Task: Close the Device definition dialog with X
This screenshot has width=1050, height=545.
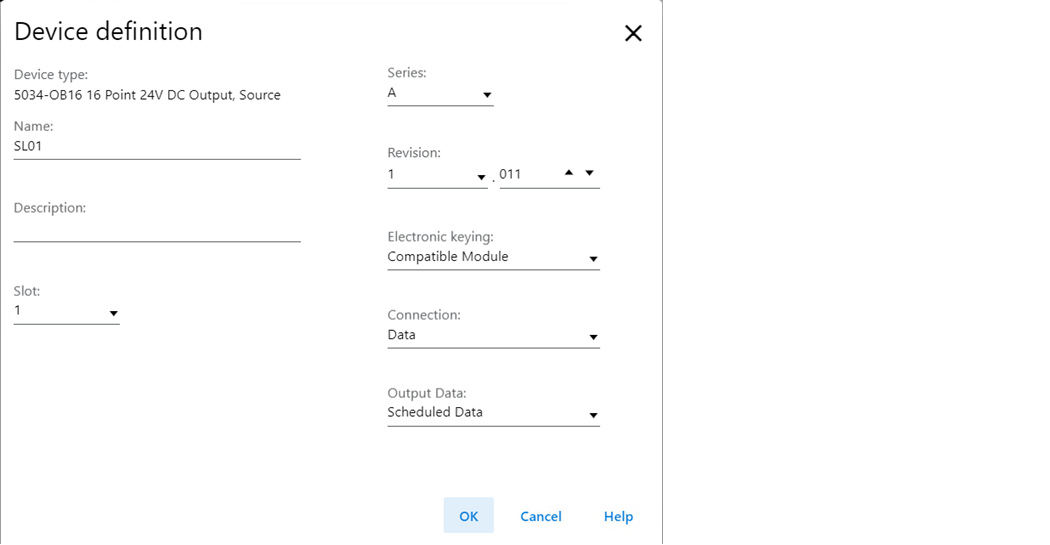Action: coord(633,33)
